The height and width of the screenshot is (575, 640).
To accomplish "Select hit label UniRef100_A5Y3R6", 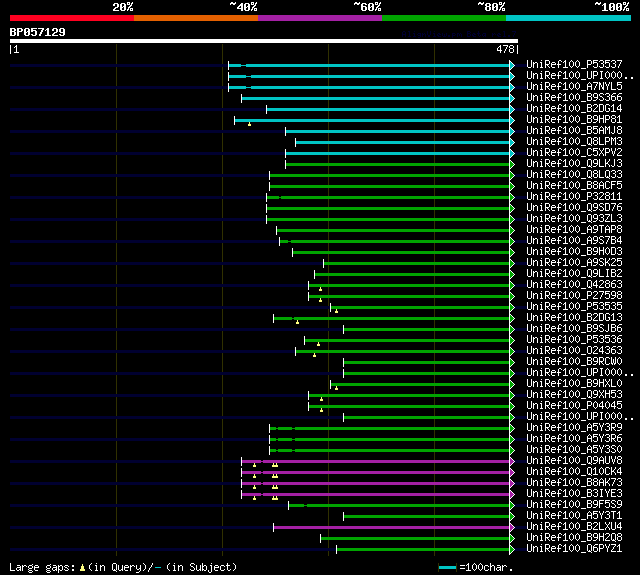I will 574,439.
